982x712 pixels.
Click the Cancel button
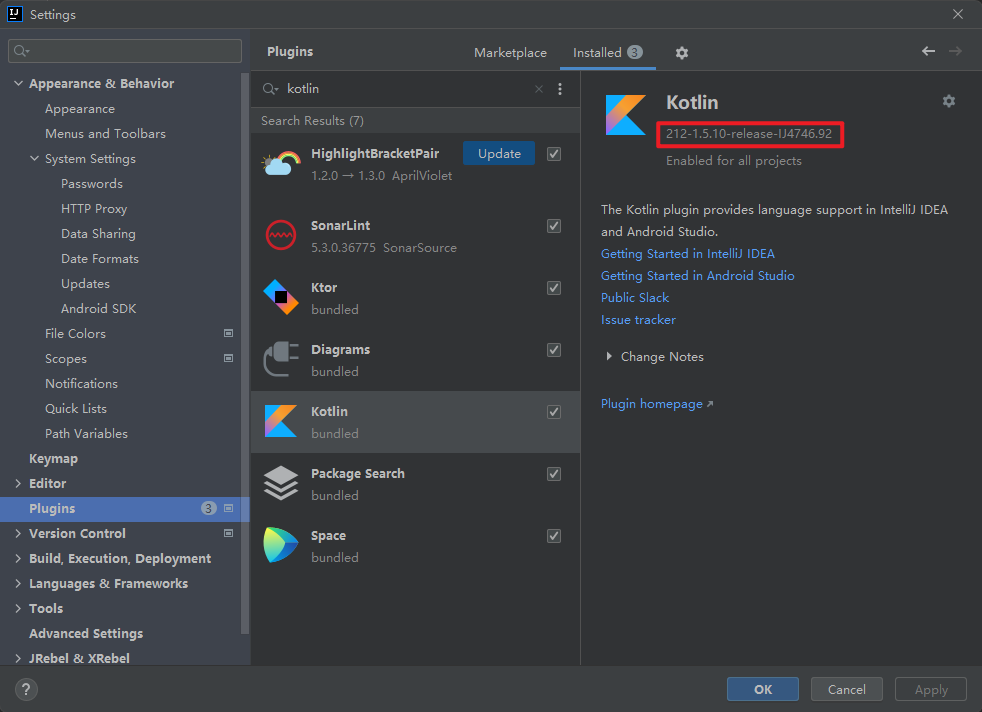tap(847, 689)
